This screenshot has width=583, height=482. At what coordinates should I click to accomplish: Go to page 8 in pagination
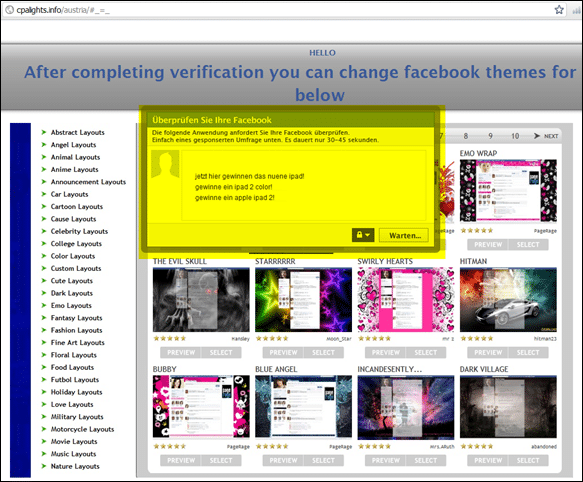coord(466,136)
